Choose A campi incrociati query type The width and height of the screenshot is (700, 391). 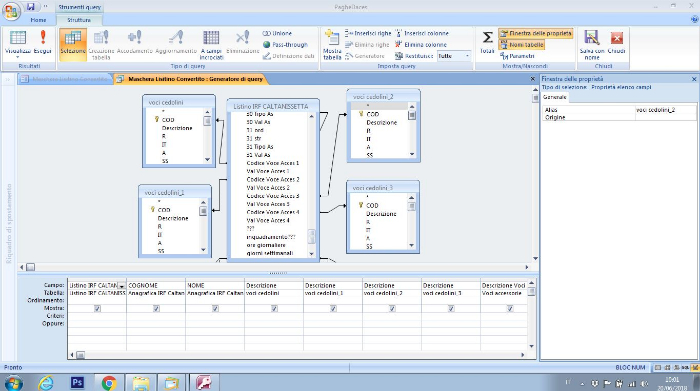point(211,45)
